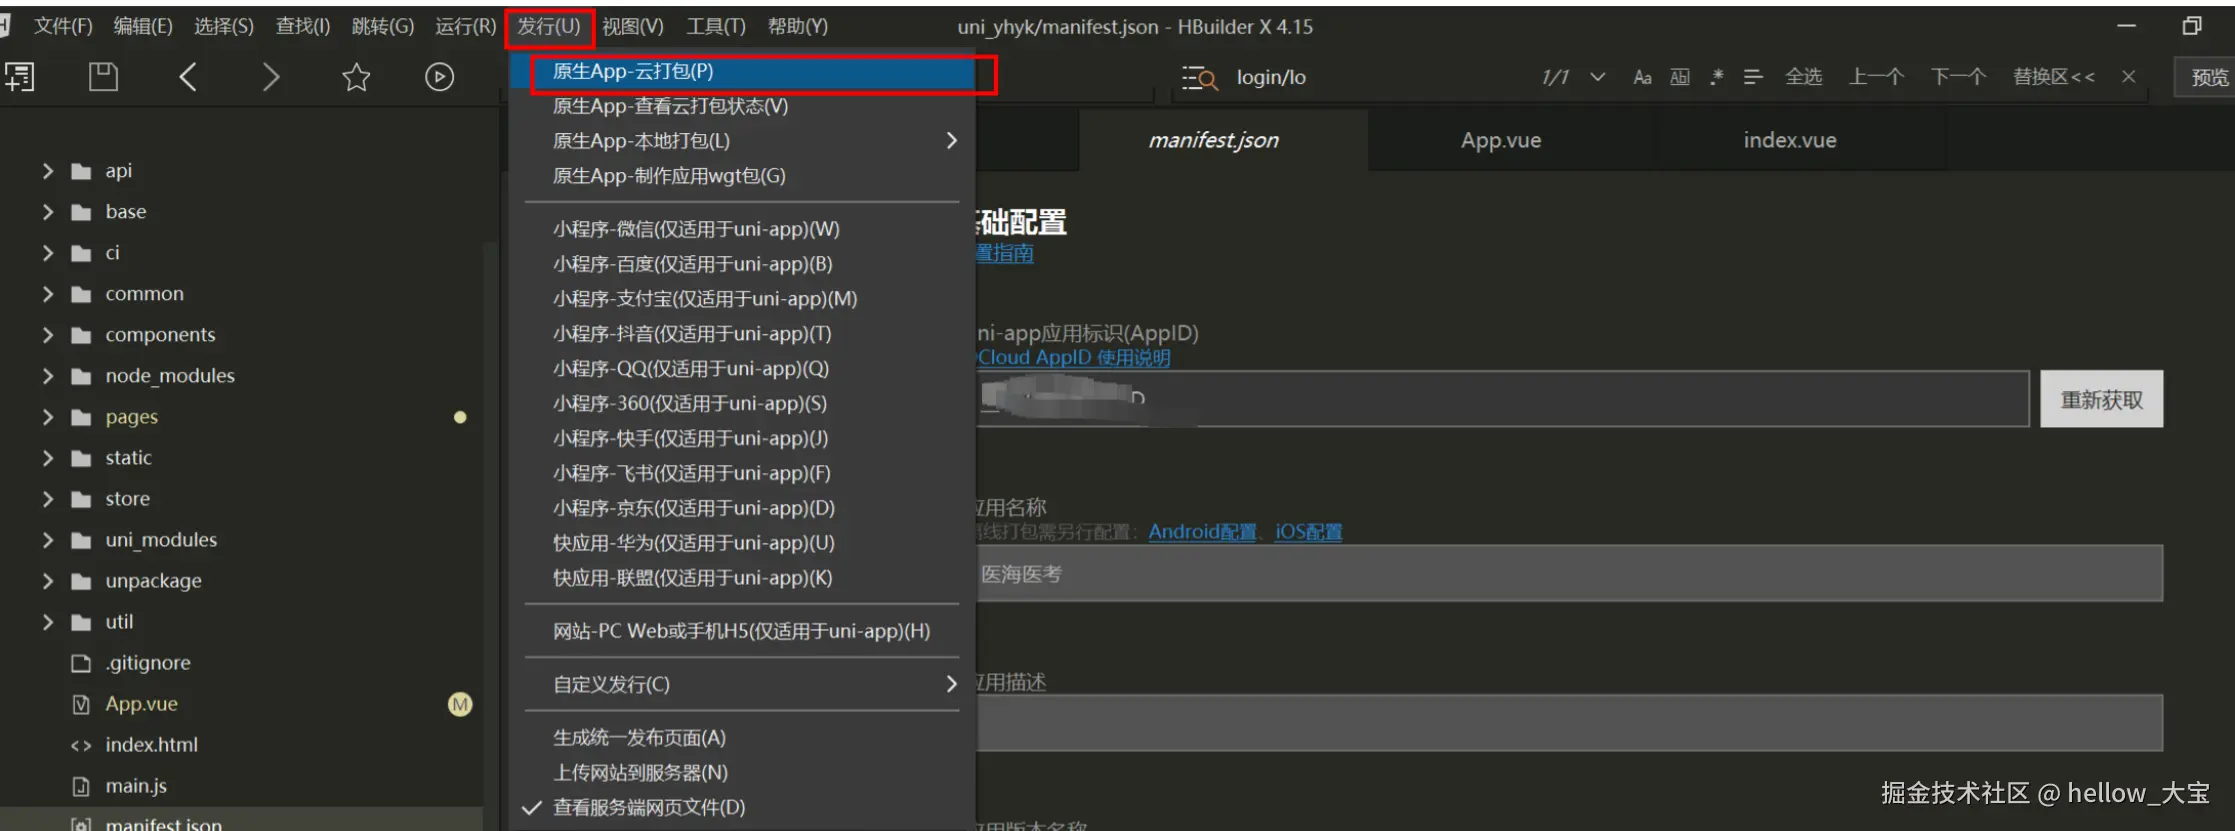The width and height of the screenshot is (2235, 831).
Task: Click the index.html file icon
Action: 81,746
